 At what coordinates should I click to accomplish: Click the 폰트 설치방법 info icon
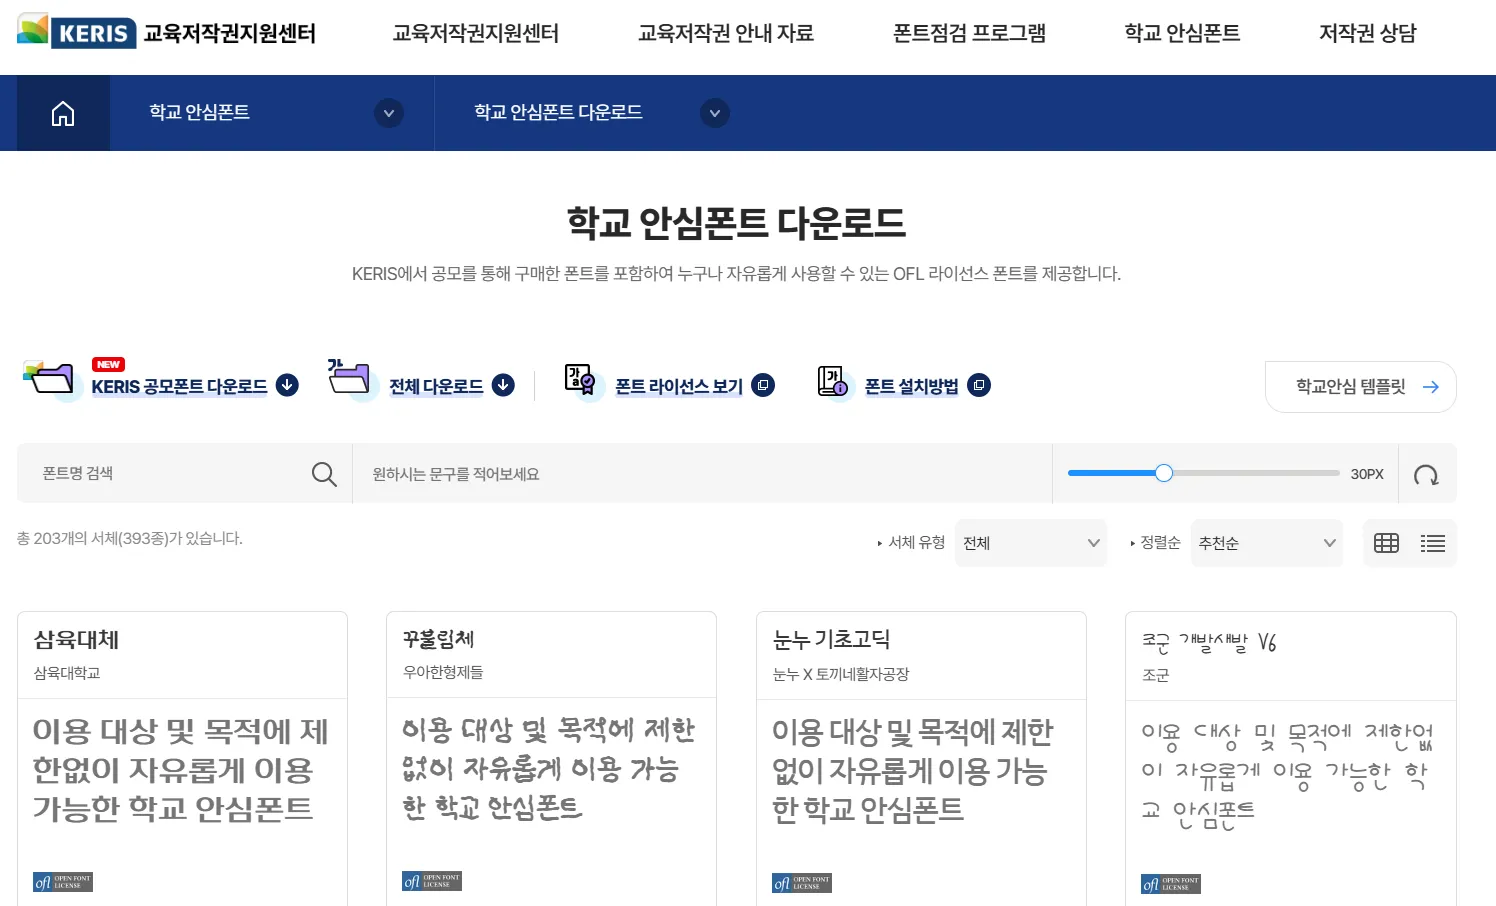[832, 381]
